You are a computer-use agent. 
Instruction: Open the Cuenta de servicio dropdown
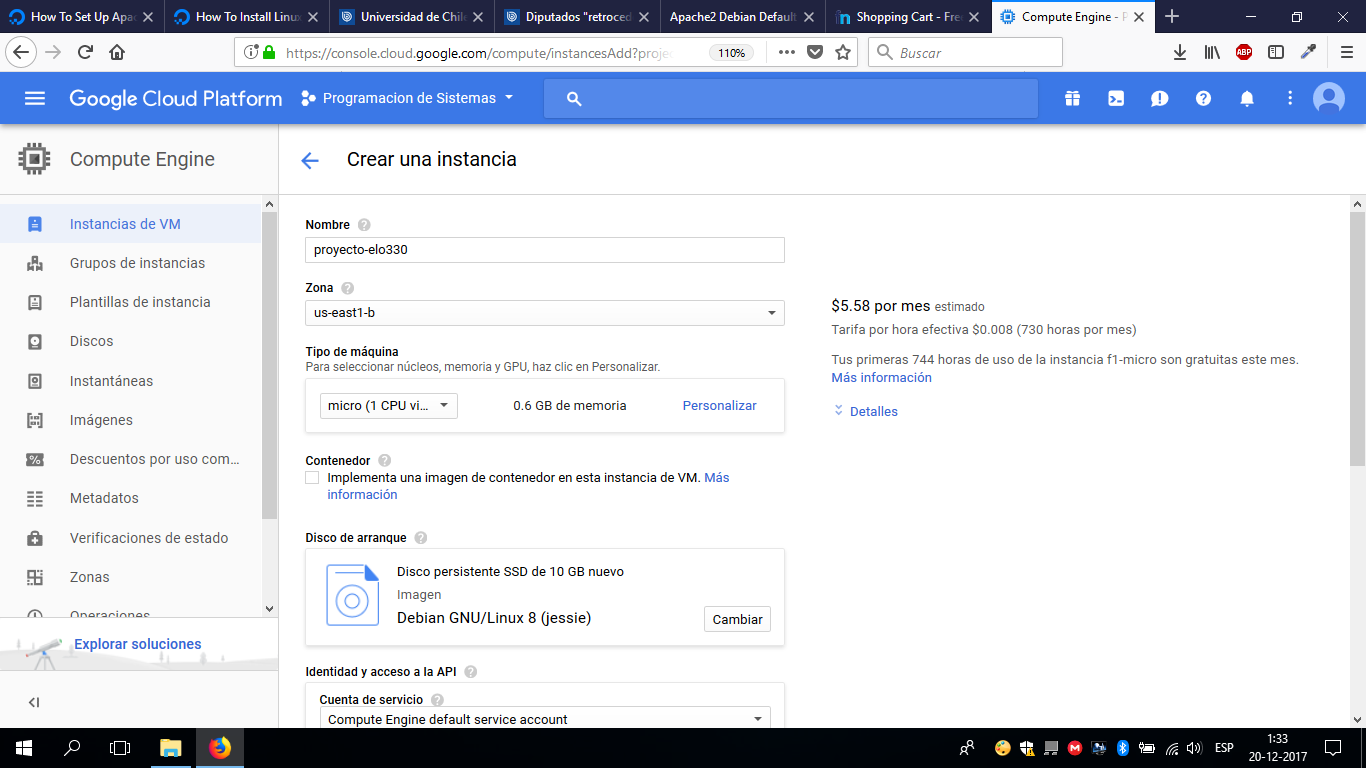545,719
